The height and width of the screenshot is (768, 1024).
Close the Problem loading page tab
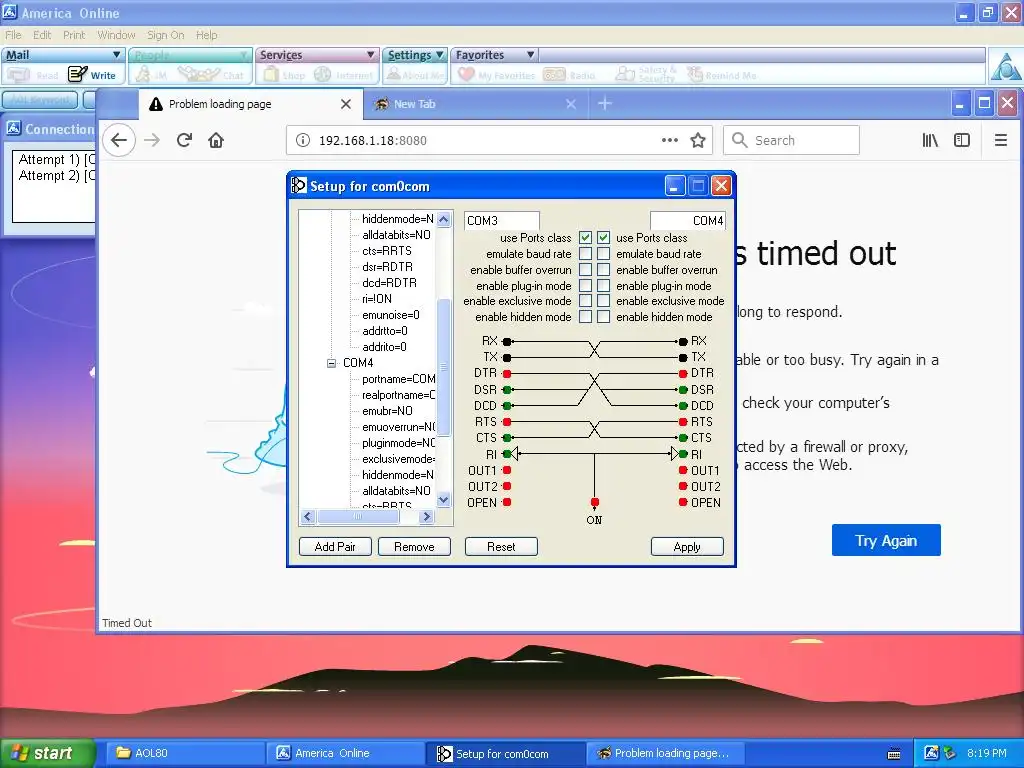(x=346, y=104)
